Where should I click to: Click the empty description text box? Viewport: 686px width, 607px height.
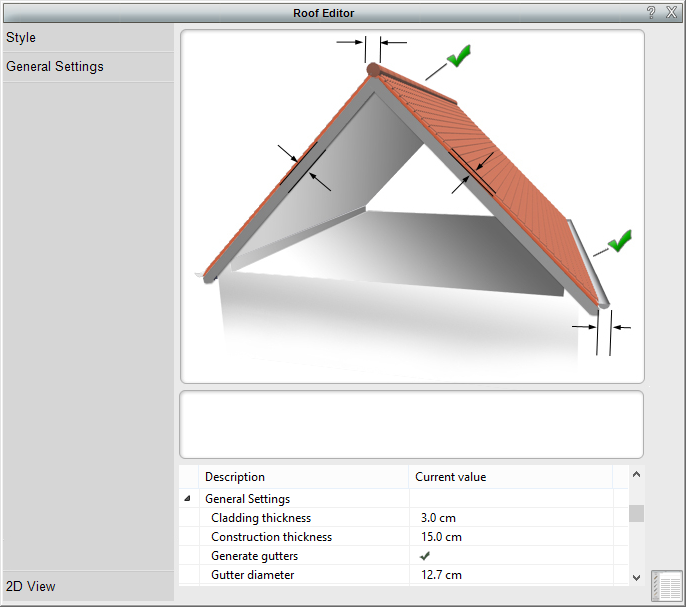pos(411,425)
